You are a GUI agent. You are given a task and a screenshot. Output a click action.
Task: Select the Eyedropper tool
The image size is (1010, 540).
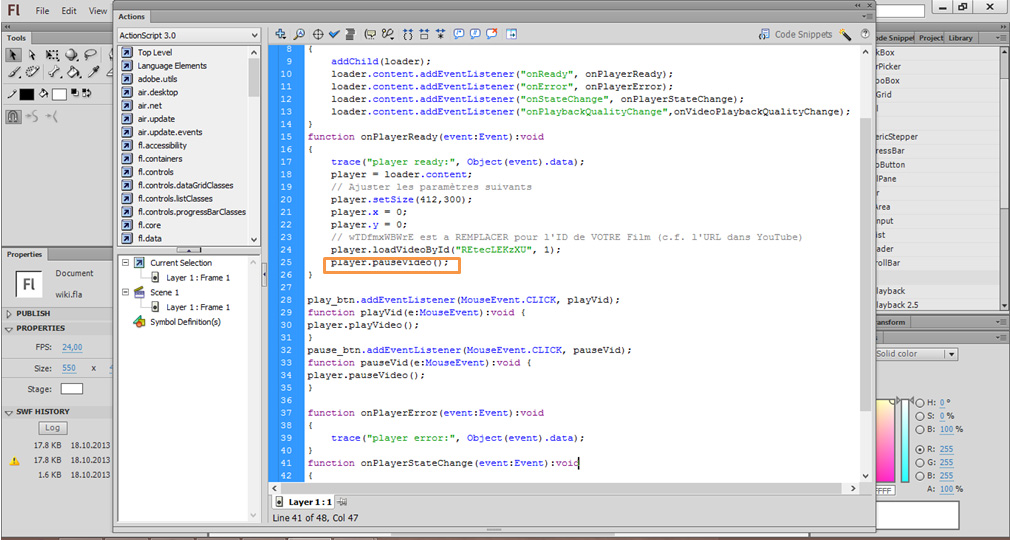[x=92, y=72]
